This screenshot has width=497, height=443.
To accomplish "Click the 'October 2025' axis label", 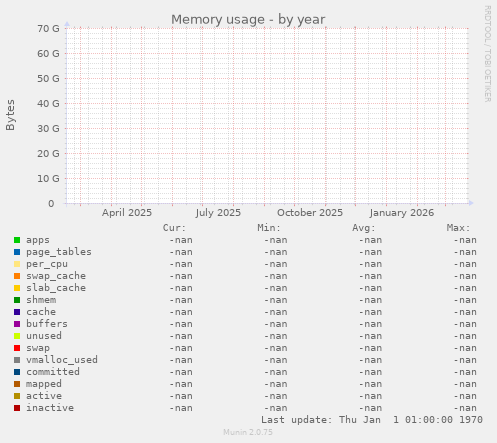I will (x=310, y=213).
